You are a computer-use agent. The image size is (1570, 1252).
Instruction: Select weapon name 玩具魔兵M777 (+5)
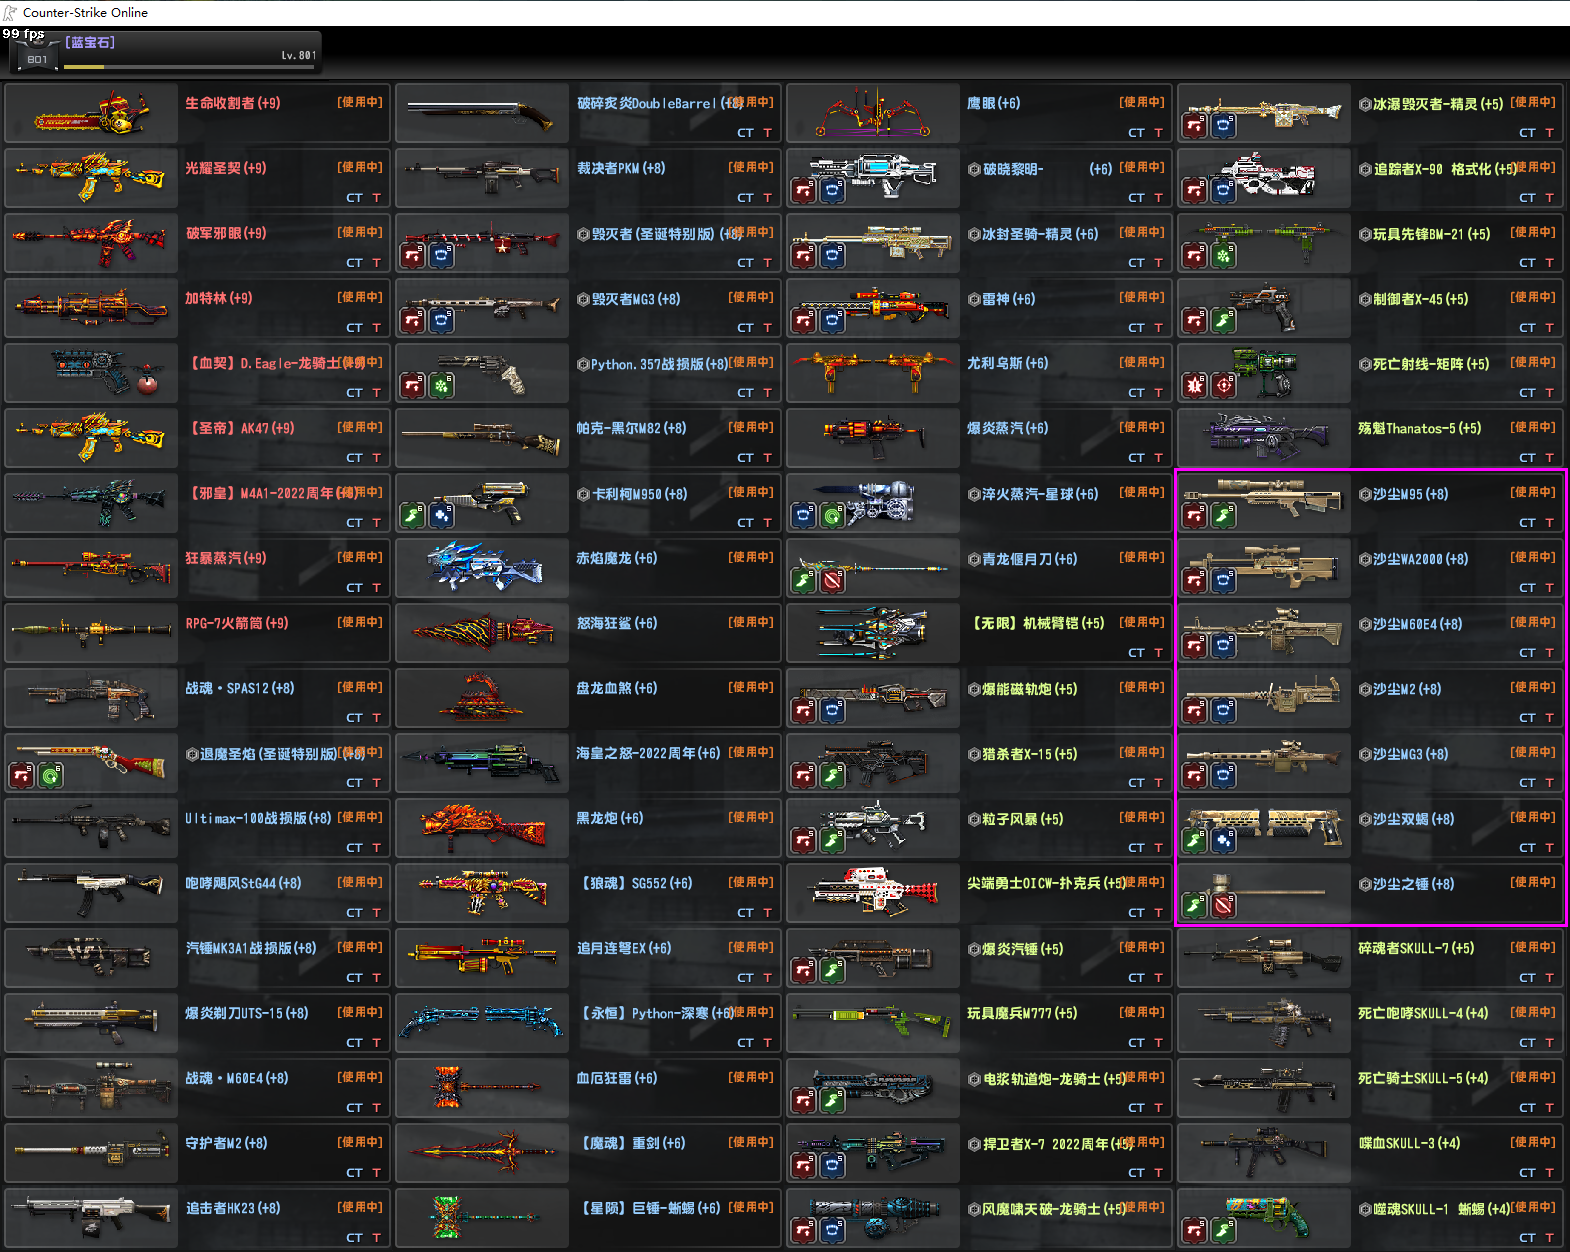pyautogui.click(x=1022, y=1013)
